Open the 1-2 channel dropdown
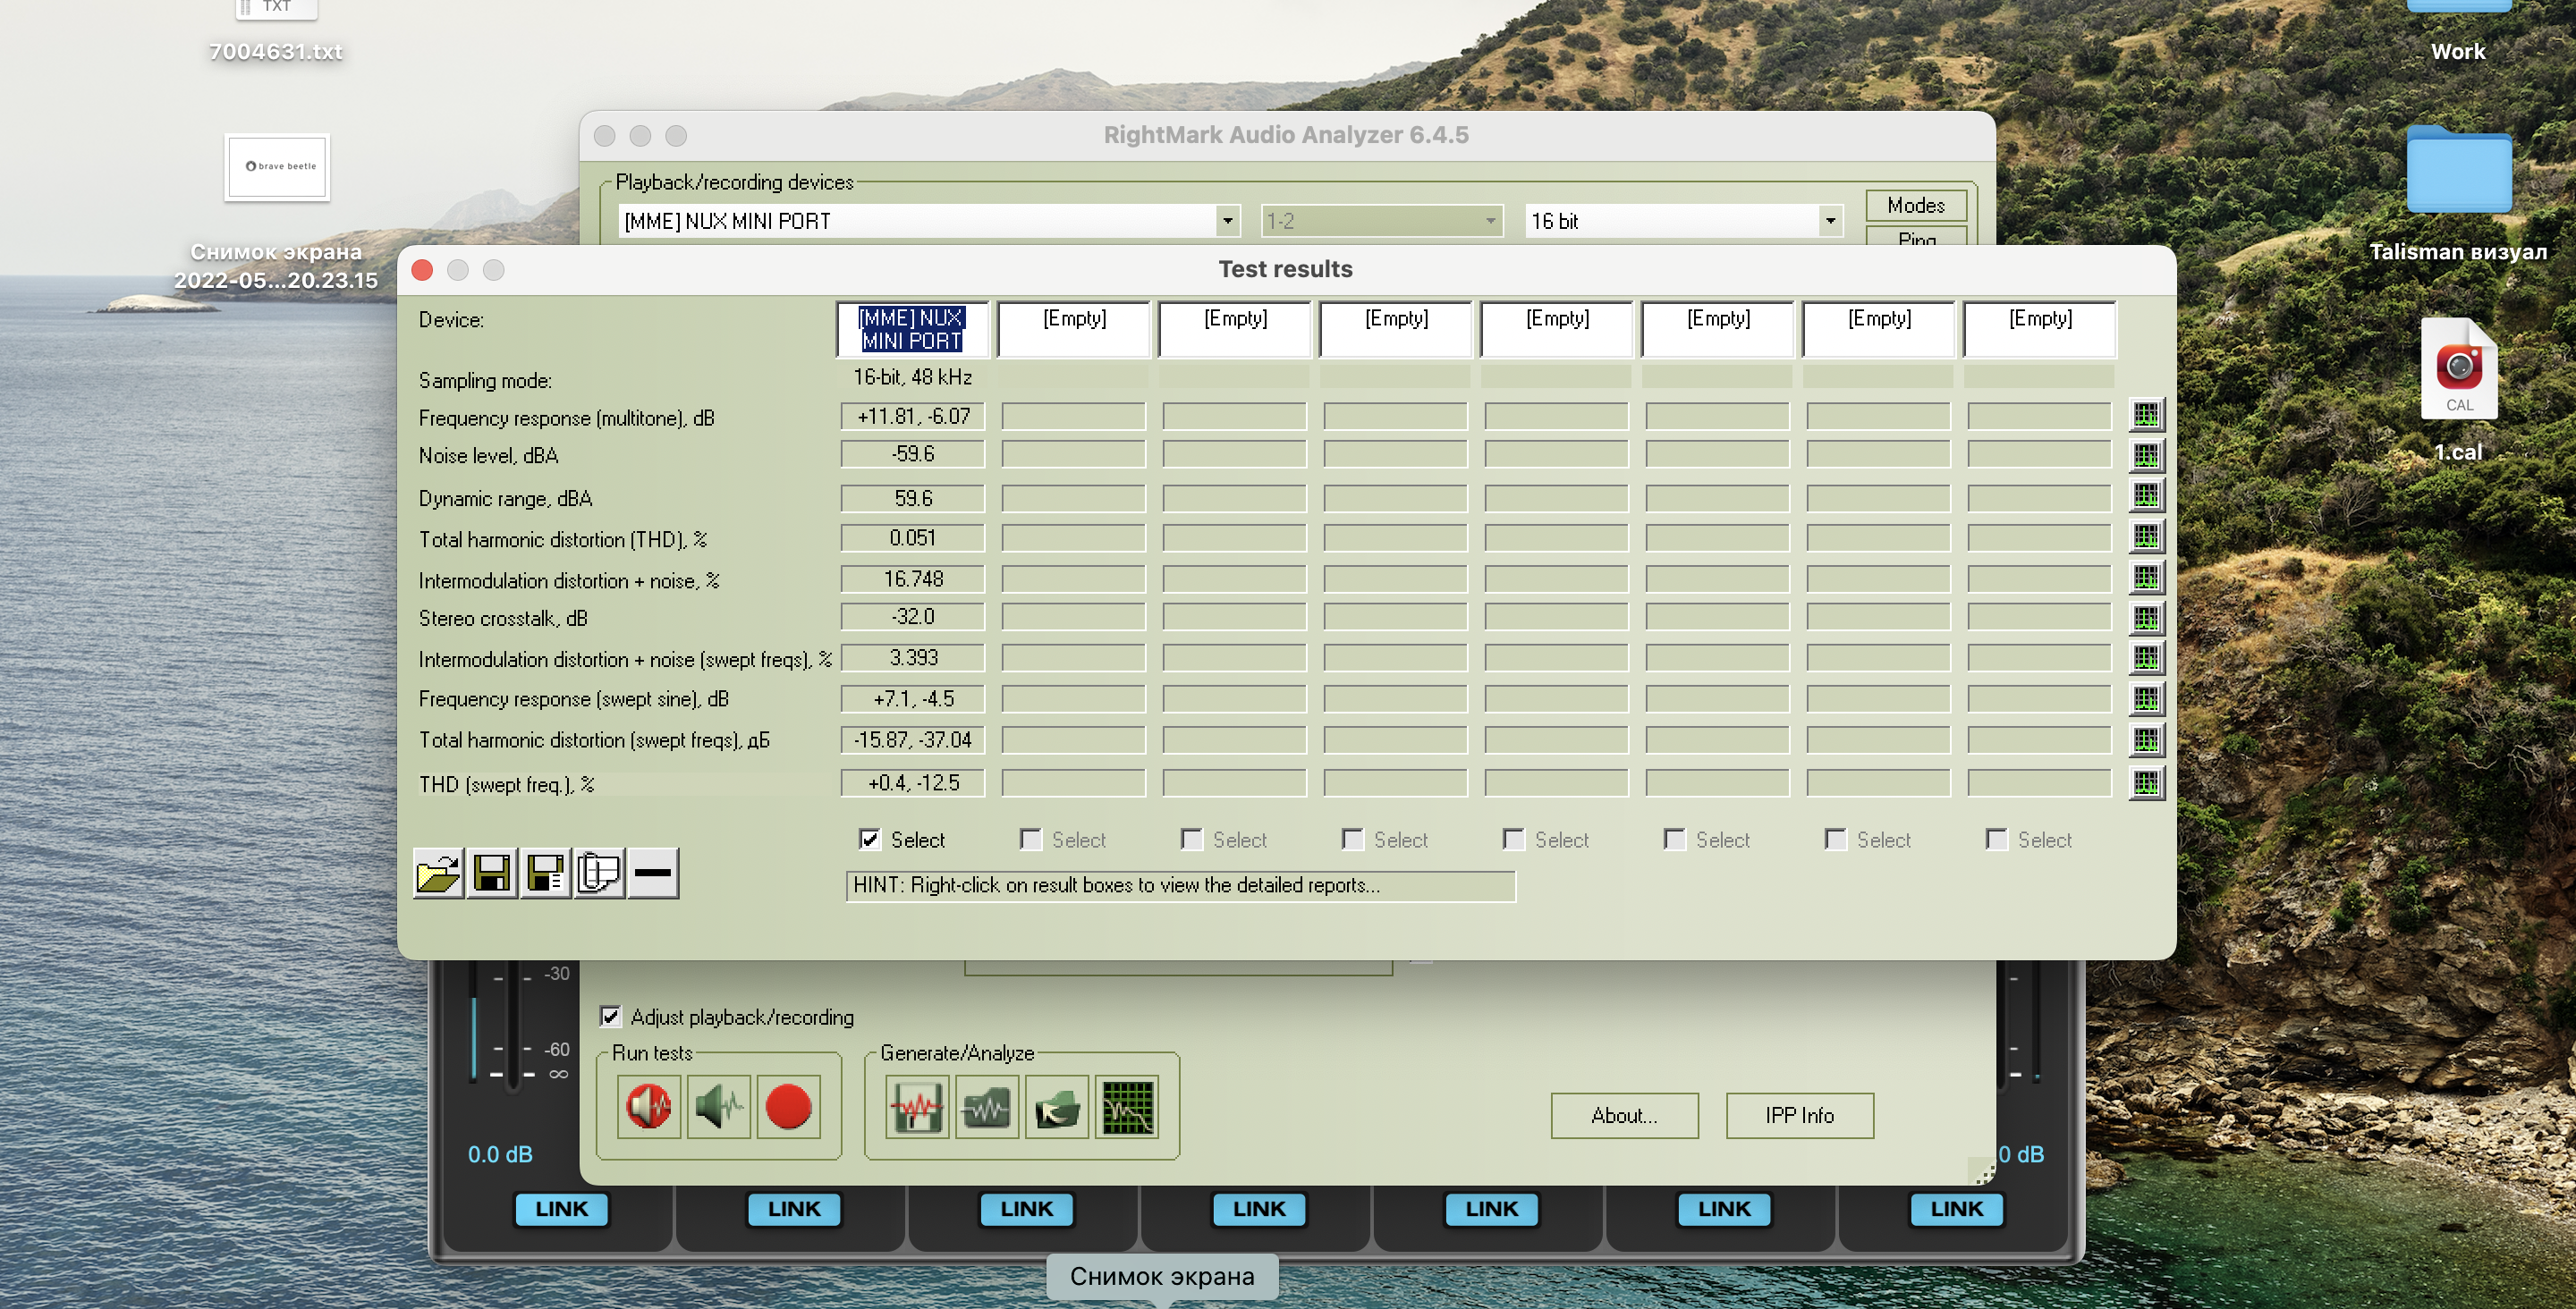The height and width of the screenshot is (1309, 2576). click(1490, 221)
